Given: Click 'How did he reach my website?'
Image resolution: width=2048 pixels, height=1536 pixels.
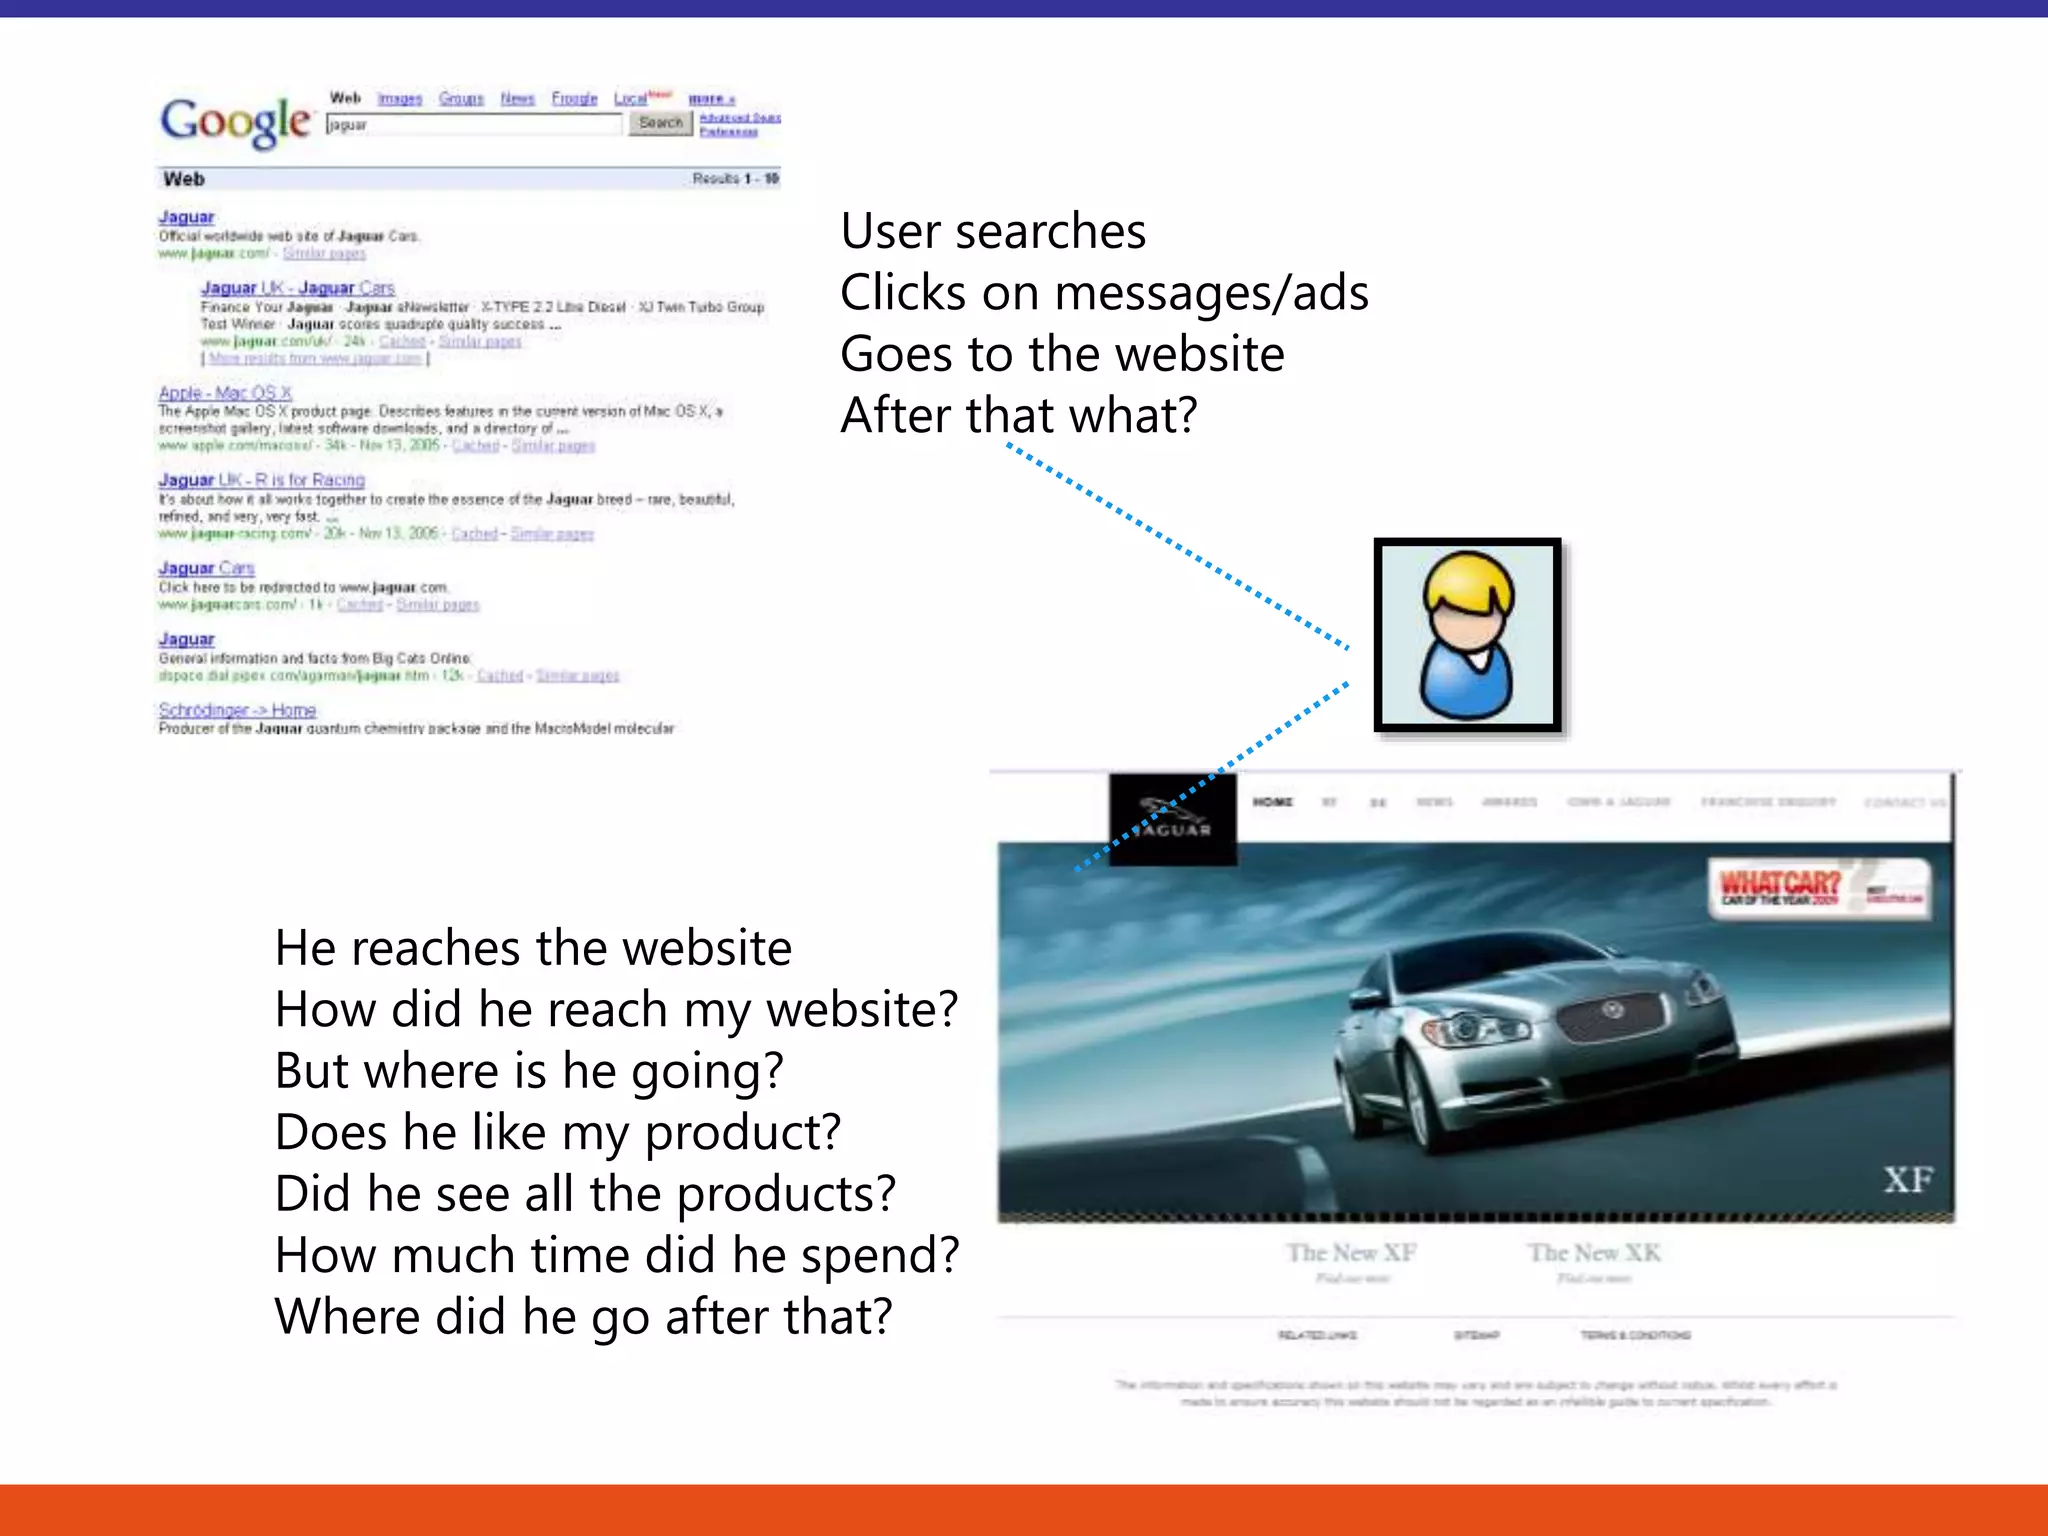Looking at the screenshot, I should (617, 1009).
